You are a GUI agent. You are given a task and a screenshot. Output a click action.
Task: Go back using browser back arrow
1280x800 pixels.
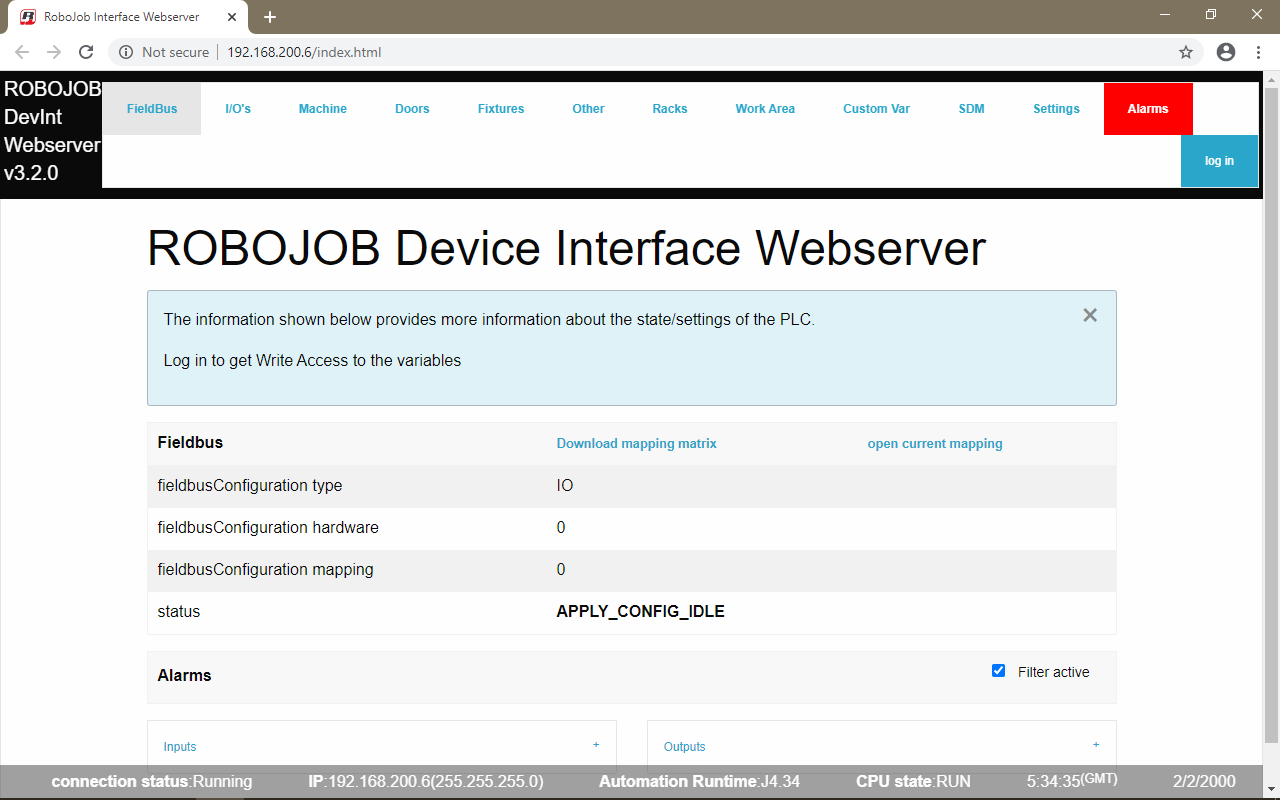click(x=22, y=52)
